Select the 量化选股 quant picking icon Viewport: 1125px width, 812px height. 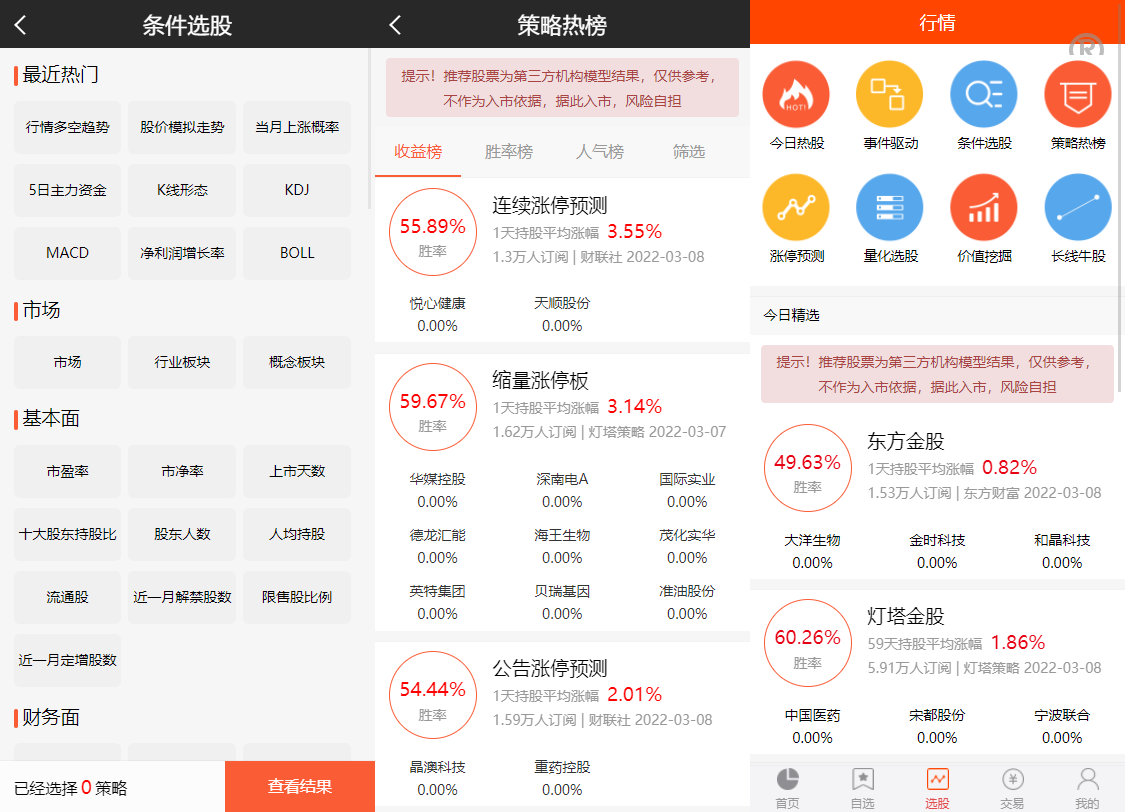pos(889,206)
